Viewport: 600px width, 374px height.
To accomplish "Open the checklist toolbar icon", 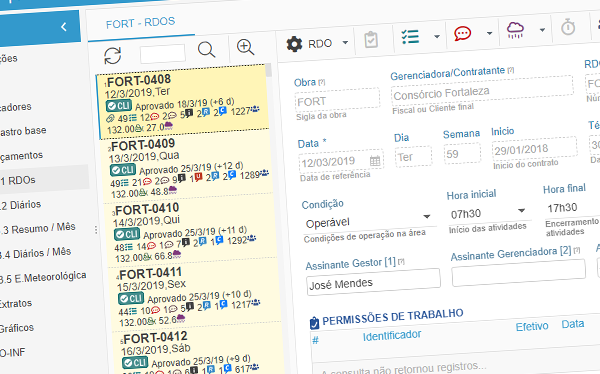I will 410,37.
